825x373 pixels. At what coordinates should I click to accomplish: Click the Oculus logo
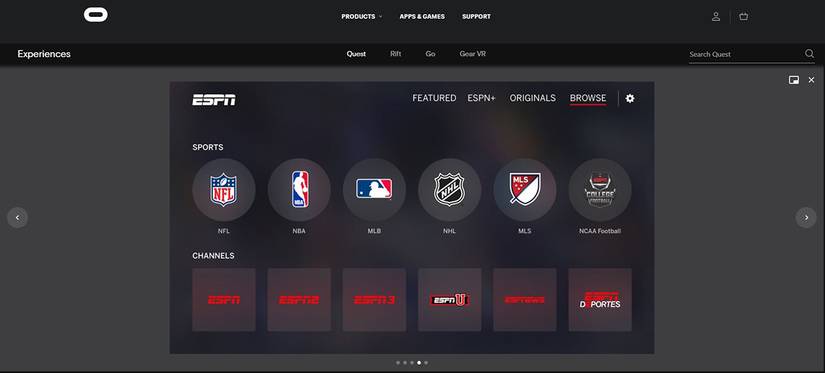pyautogui.click(x=96, y=15)
